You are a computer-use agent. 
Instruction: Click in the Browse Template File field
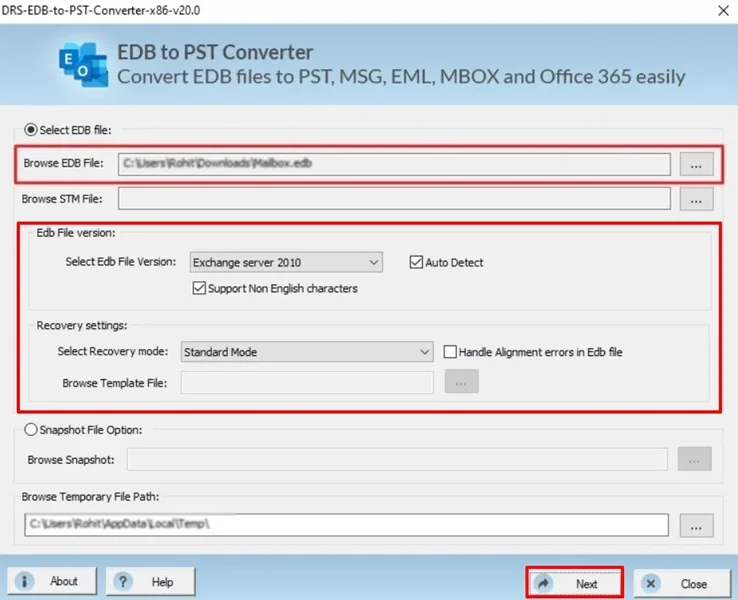(307, 382)
